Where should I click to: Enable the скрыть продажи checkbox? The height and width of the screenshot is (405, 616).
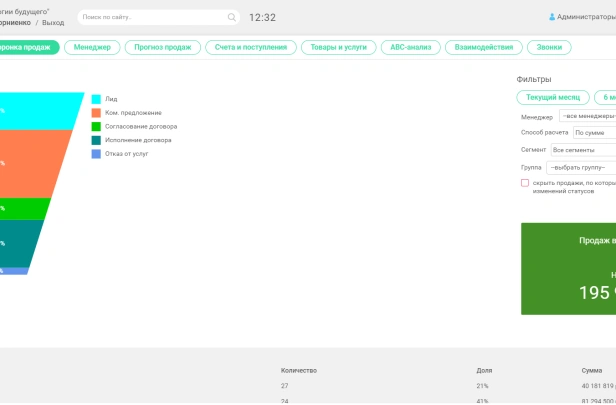click(525, 183)
